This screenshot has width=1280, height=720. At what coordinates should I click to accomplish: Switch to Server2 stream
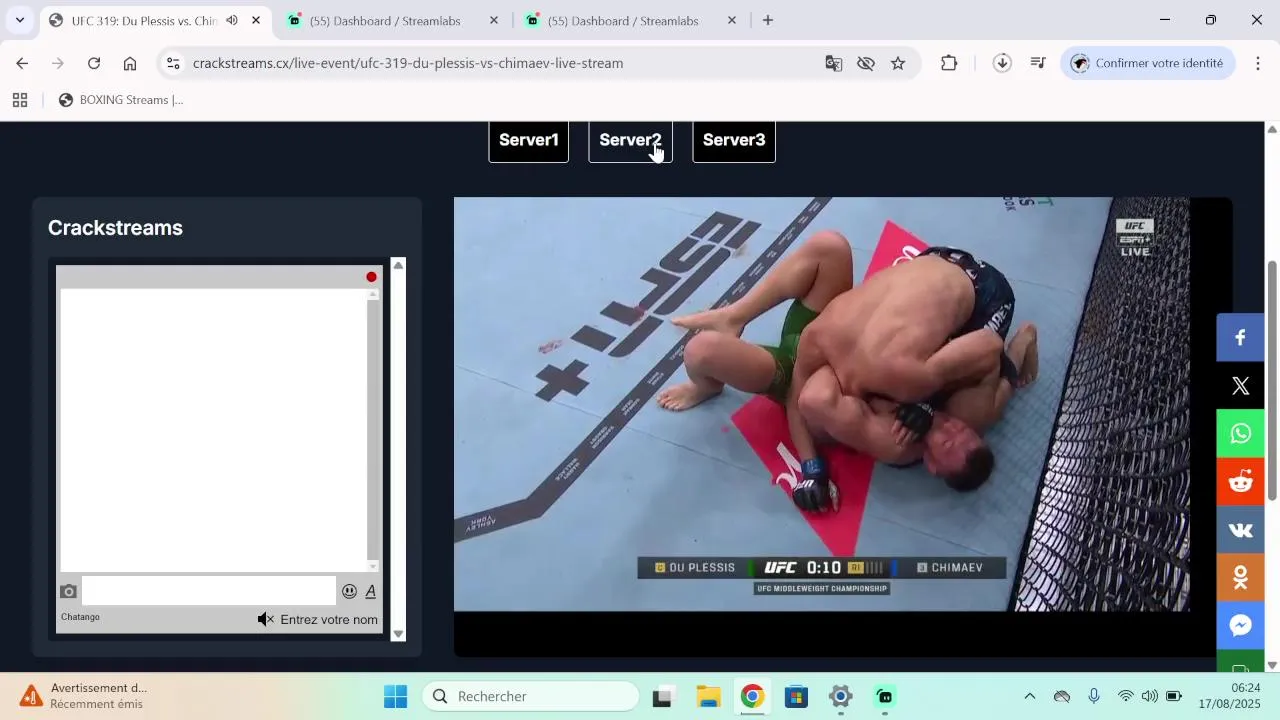630,141
